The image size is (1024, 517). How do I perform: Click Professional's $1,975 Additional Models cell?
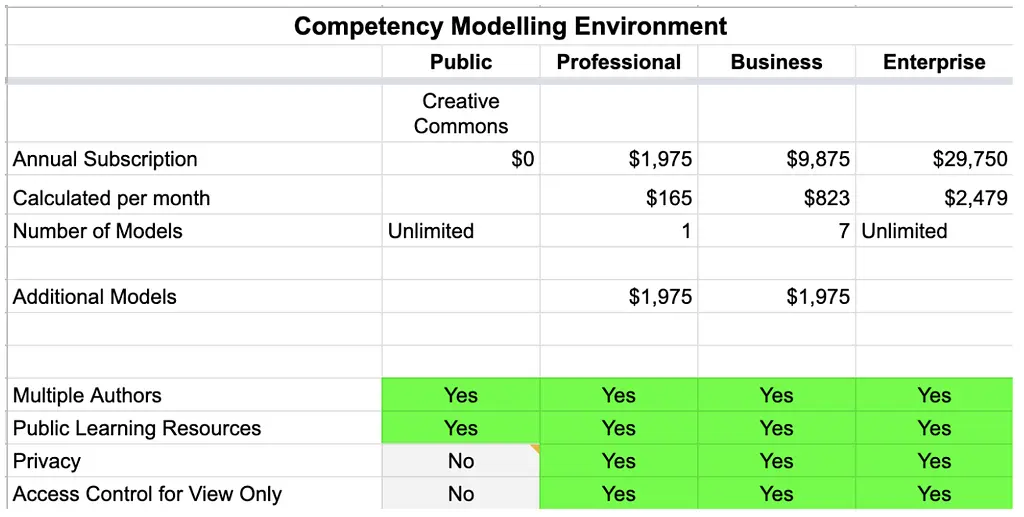coord(618,296)
